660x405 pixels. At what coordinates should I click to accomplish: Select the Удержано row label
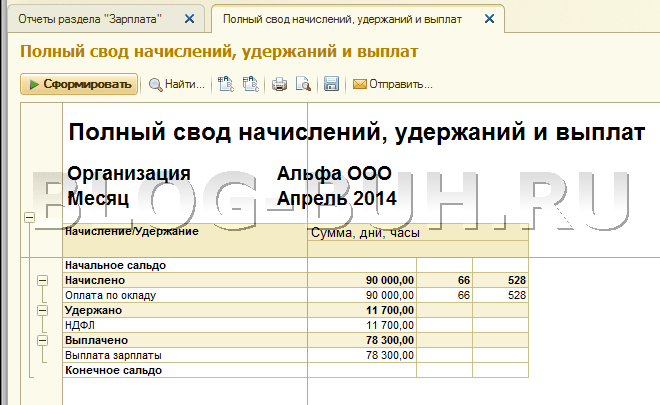93,310
